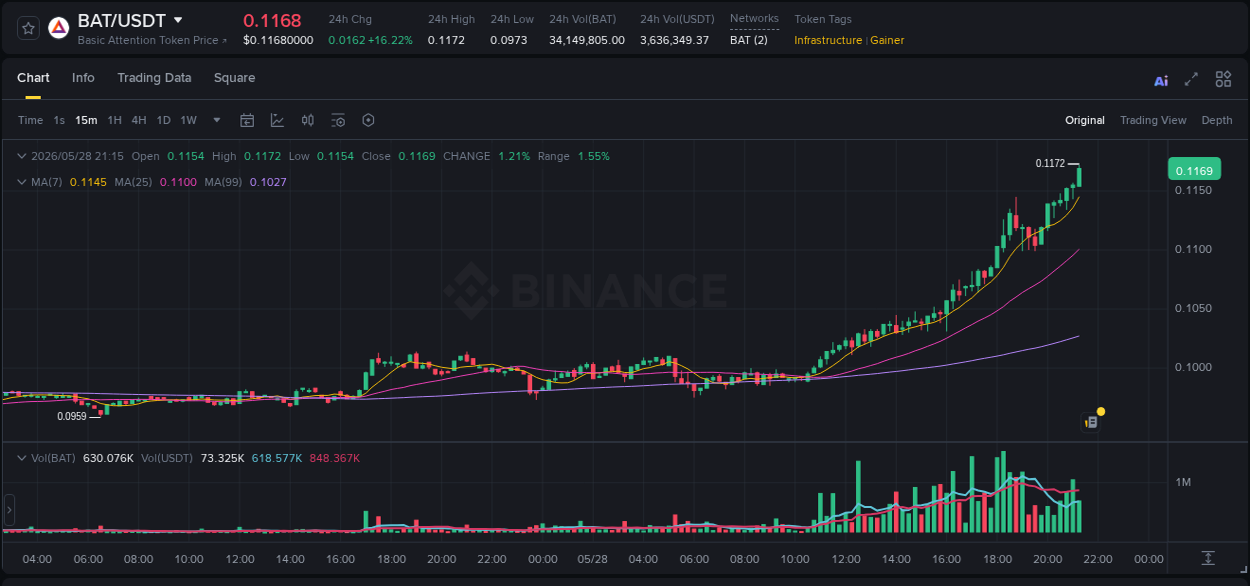This screenshot has height=586, width=1250.
Task: Click the yellow MA(7) value 0.1145
Action: click(88, 182)
